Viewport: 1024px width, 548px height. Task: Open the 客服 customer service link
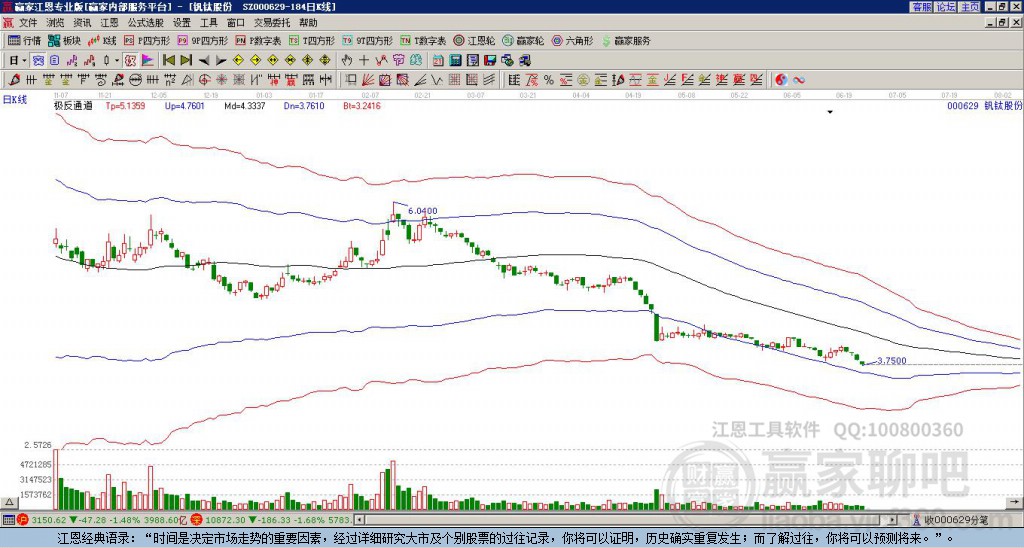tap(921, 7)
